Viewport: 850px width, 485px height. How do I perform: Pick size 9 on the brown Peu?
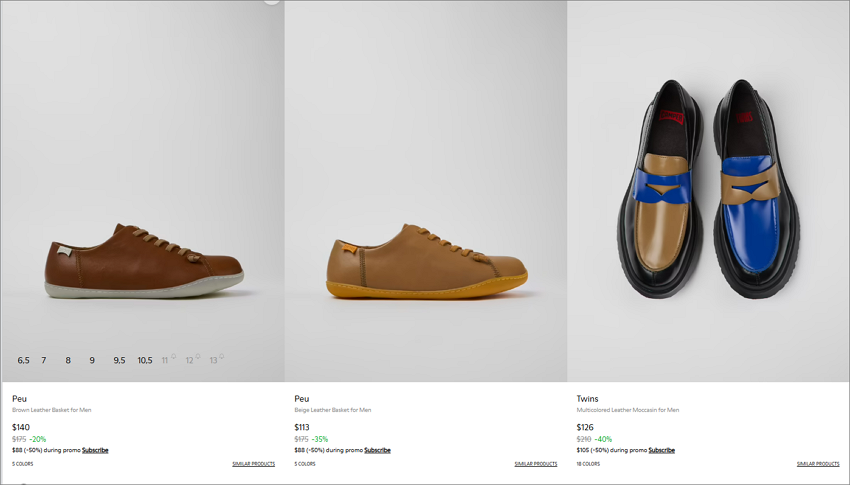(92, 360)
